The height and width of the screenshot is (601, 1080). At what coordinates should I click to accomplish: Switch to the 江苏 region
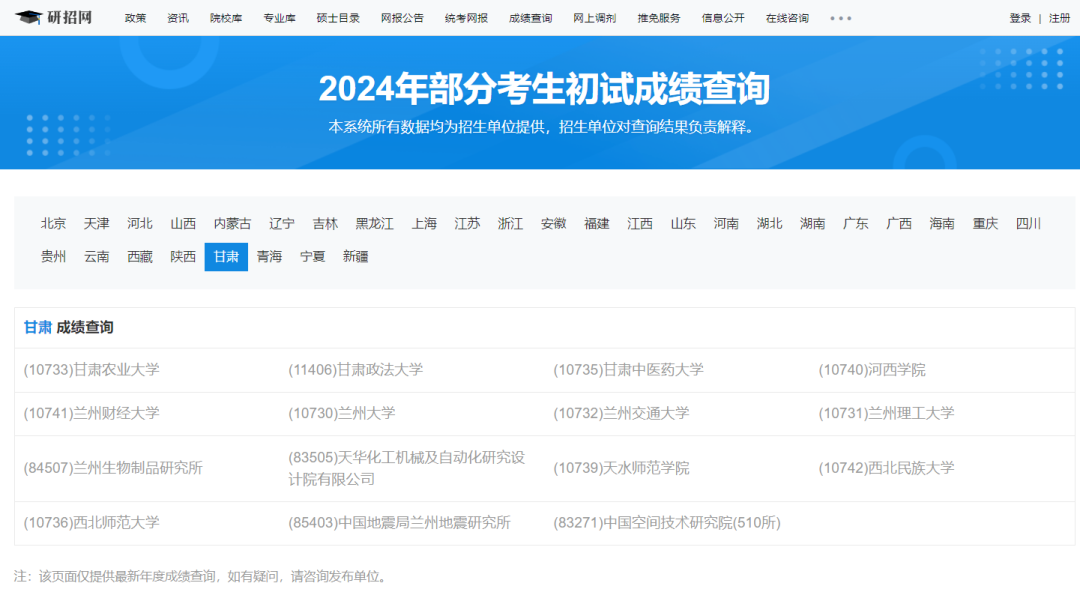click(467, 223)
